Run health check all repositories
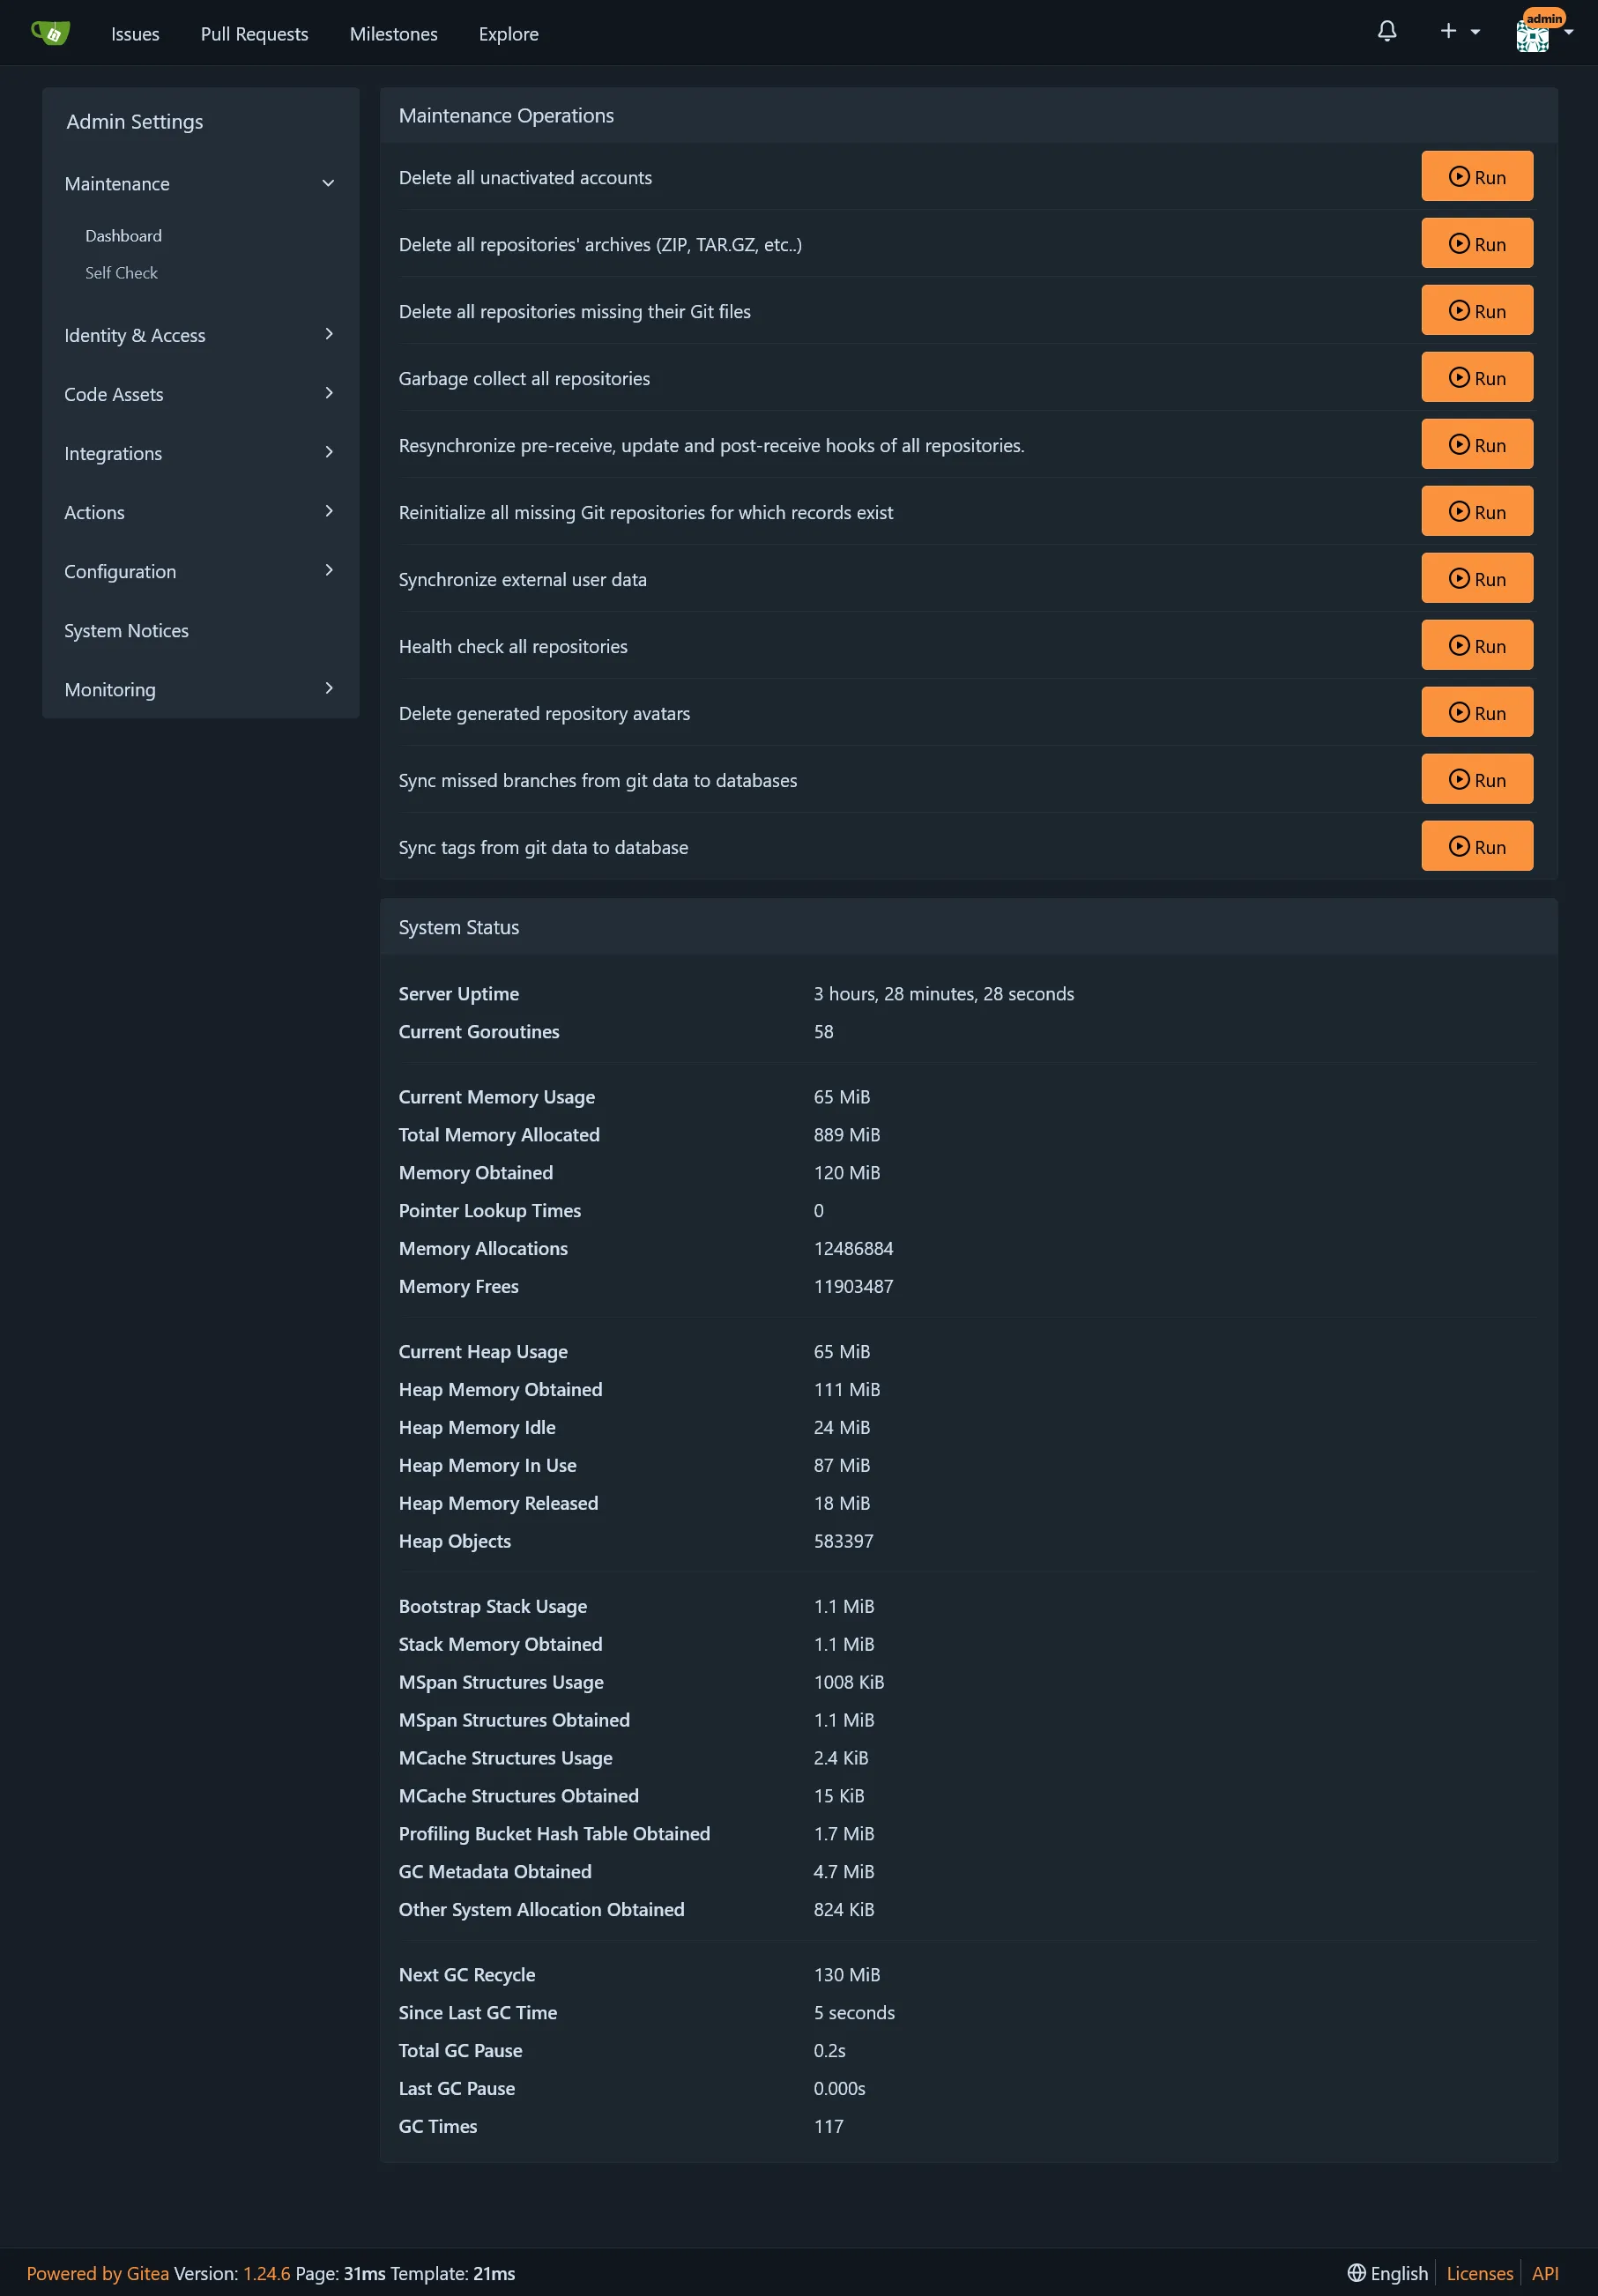This screenshot has width=1598, height=2296. [x=1476, y=644]
